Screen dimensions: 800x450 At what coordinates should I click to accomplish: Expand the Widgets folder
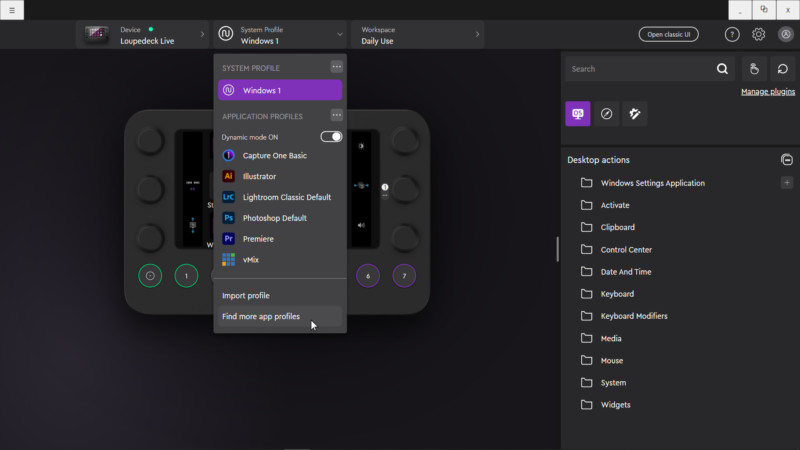pos(606,405)
